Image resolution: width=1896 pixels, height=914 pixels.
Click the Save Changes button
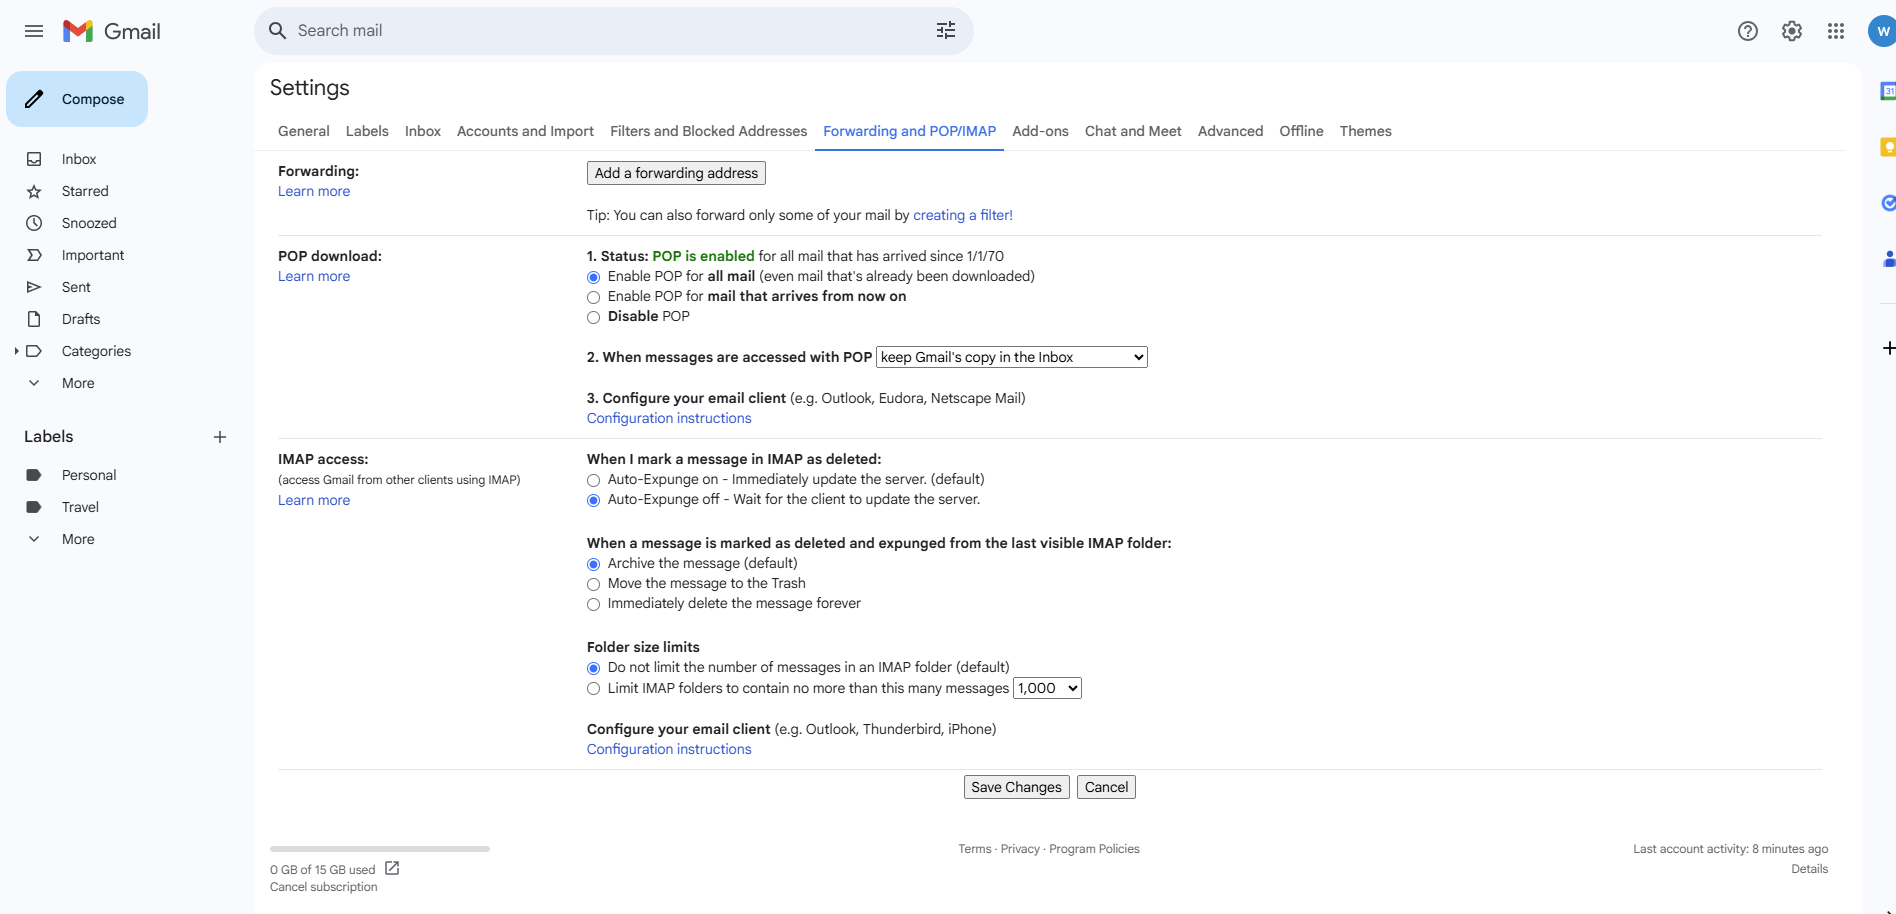click(x=1016, y=787)
